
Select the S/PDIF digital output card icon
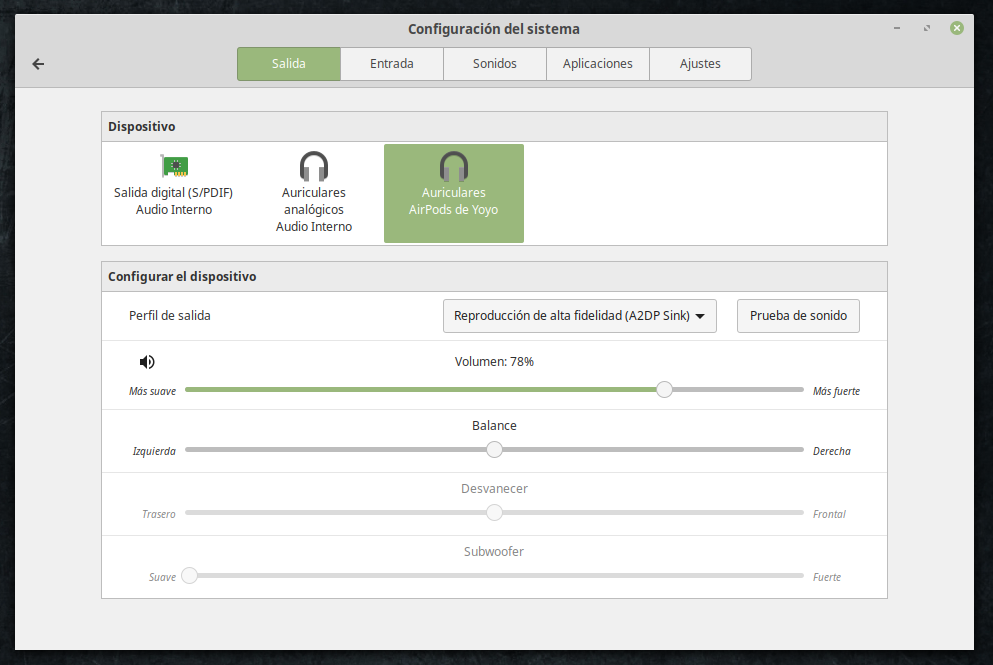click(x=174, y=166)
